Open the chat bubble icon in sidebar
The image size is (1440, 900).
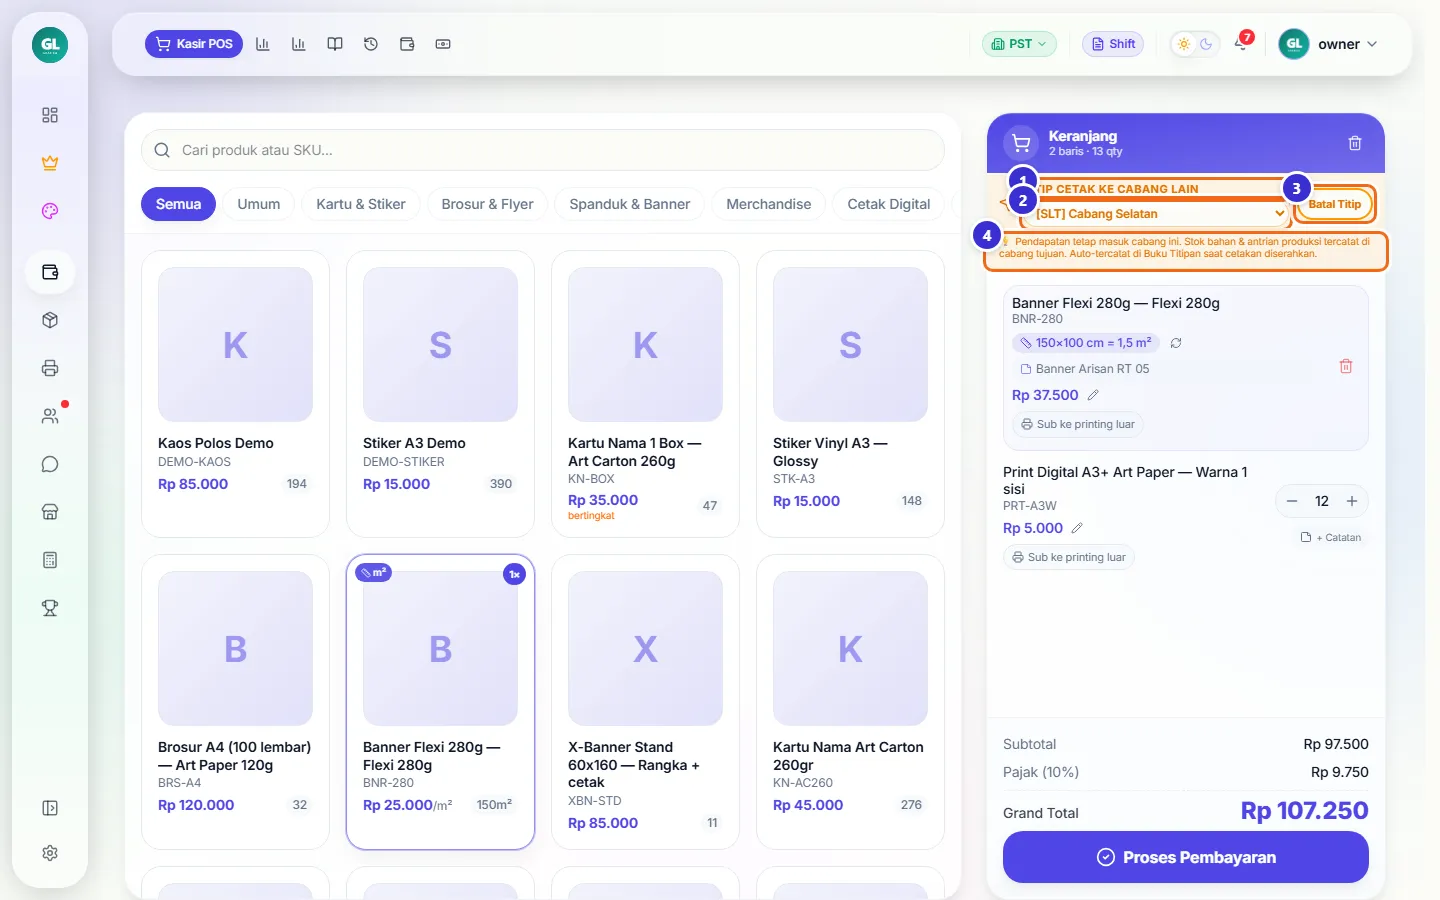tap(50, 464)
